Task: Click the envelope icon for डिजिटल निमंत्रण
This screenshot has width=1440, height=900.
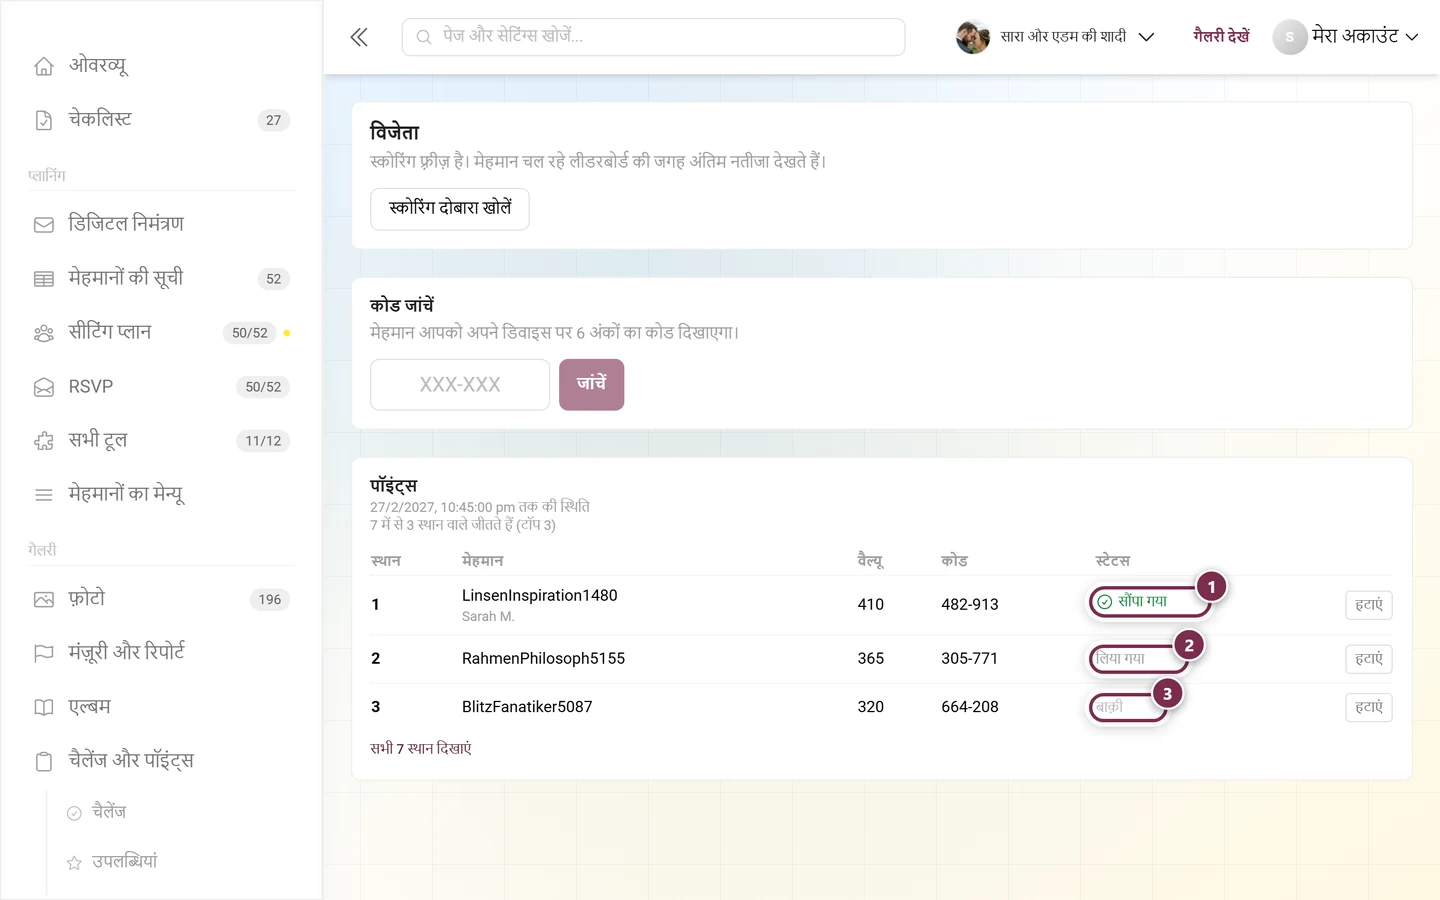Action: 44,225
